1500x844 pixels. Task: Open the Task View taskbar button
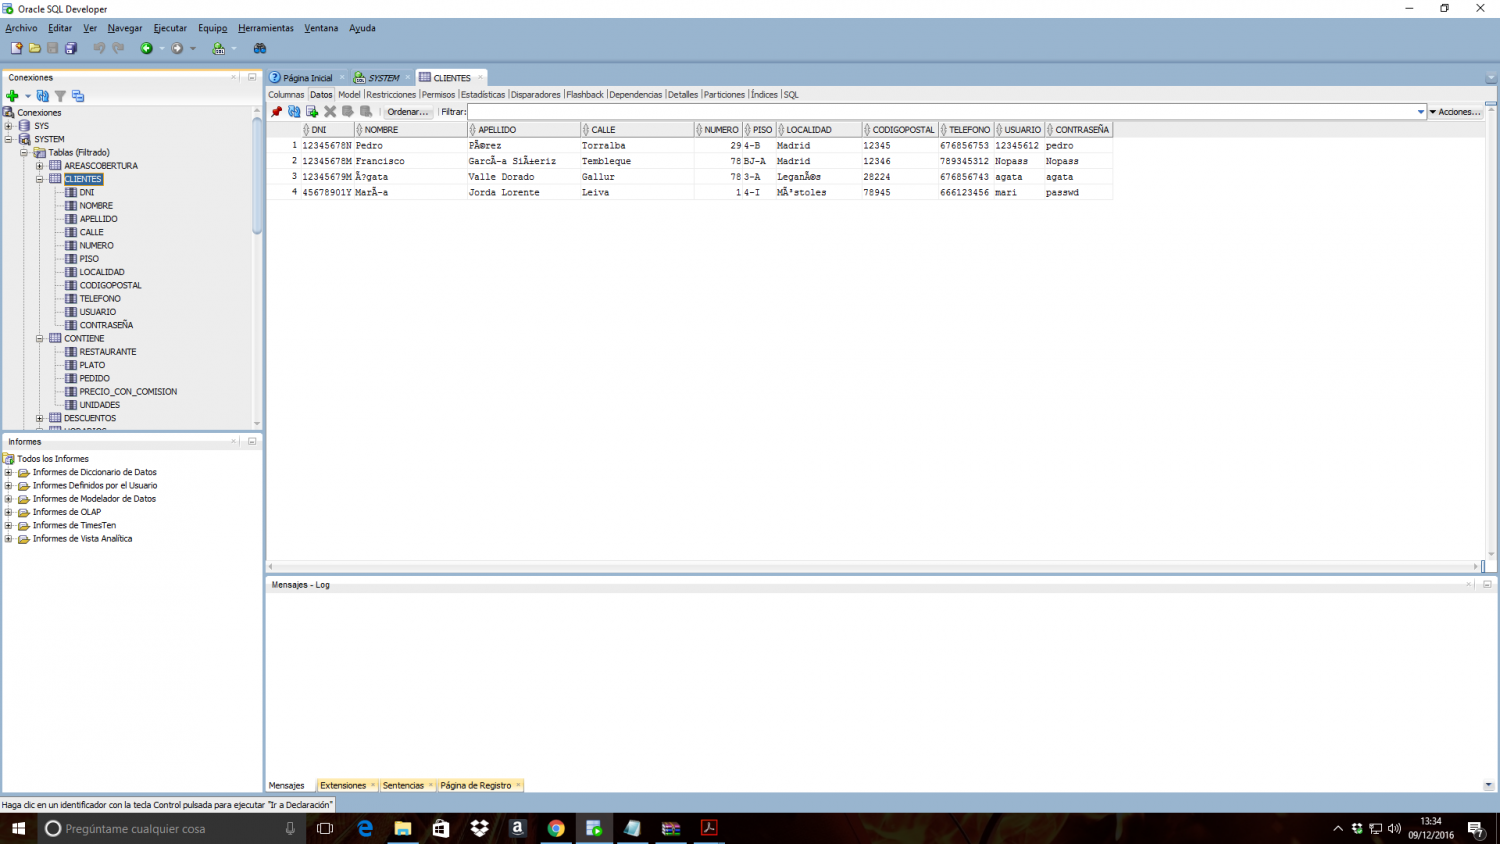tap(325, 828)
